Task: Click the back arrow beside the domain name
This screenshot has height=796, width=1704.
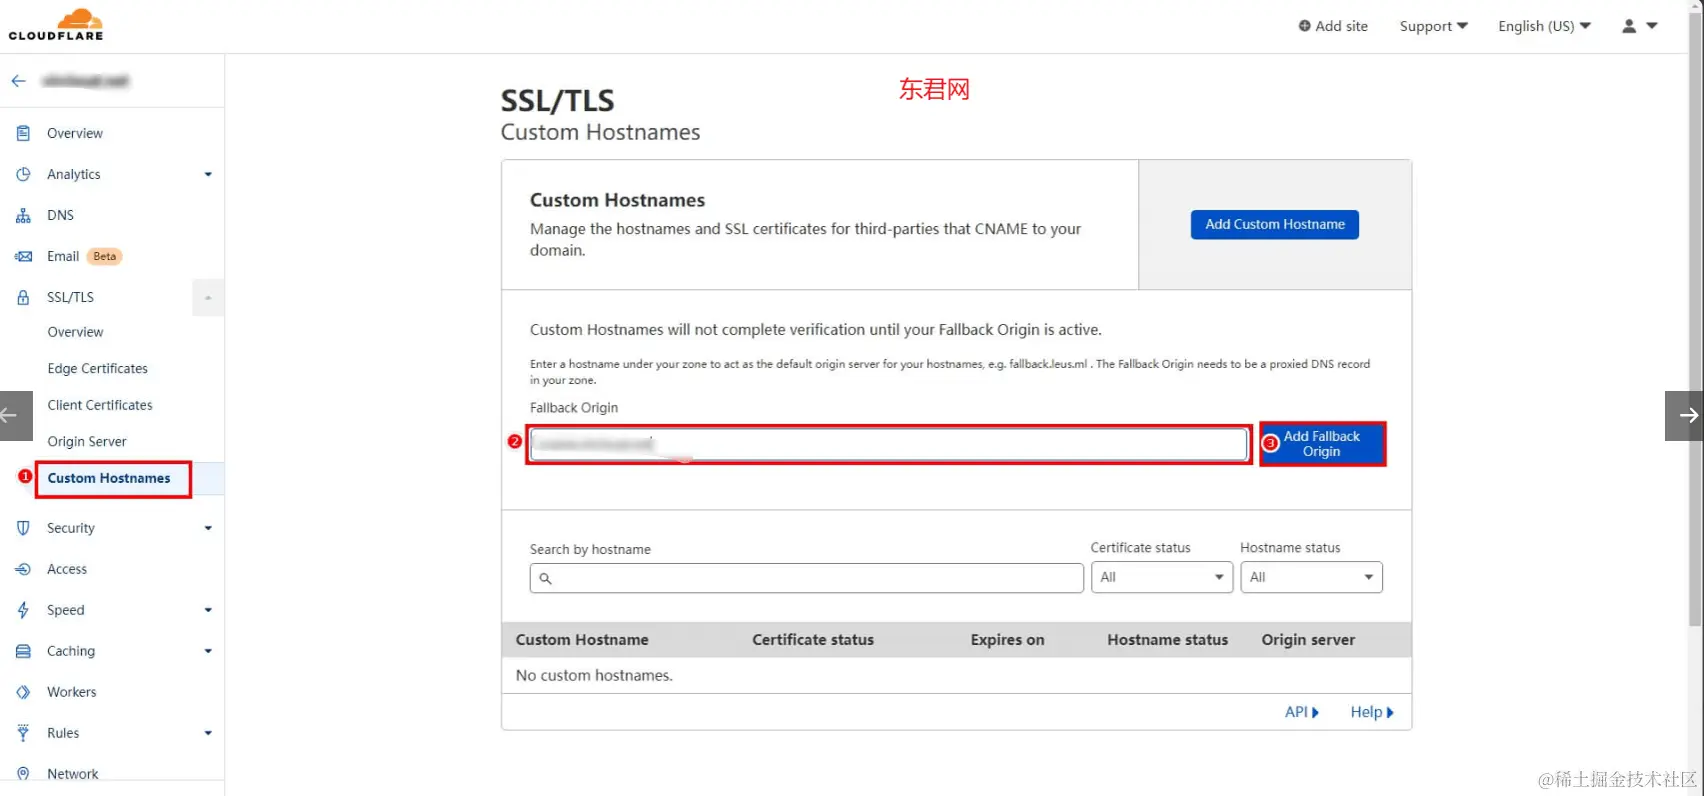Action: 18,81
